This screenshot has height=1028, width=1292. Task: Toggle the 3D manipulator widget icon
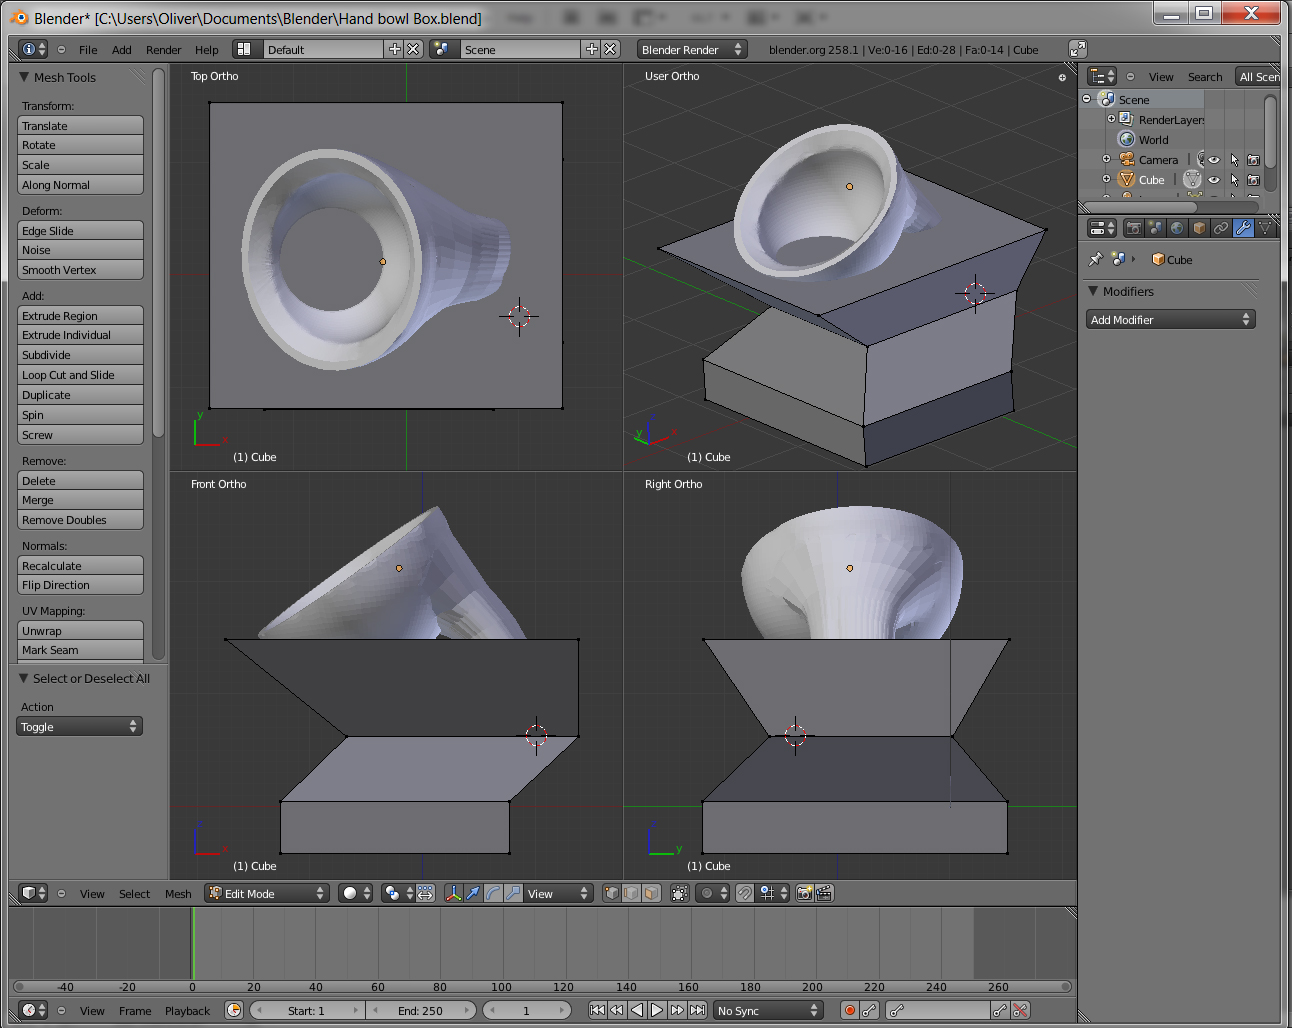[454, 893]
